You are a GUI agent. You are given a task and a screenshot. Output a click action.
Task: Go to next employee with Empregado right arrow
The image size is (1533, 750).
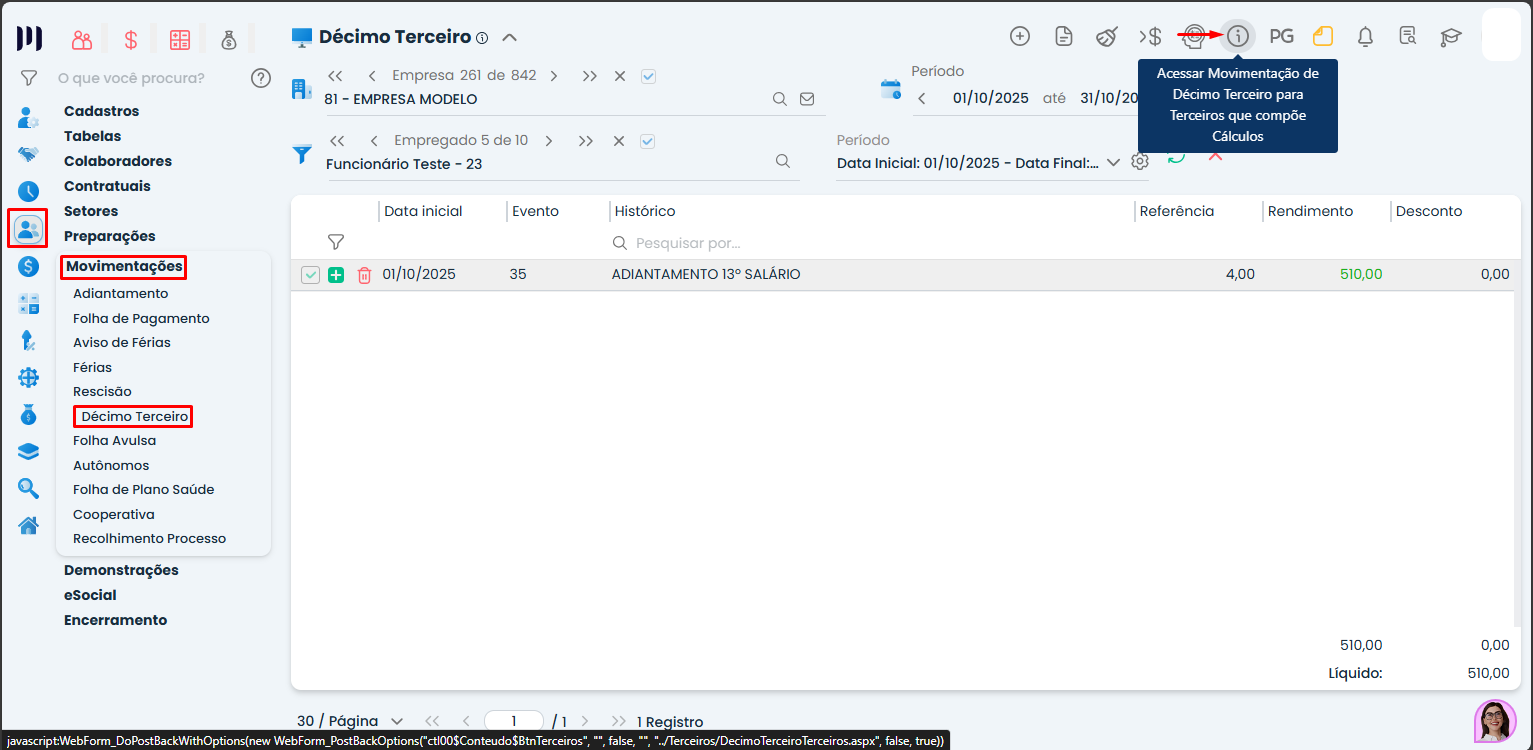550,141
